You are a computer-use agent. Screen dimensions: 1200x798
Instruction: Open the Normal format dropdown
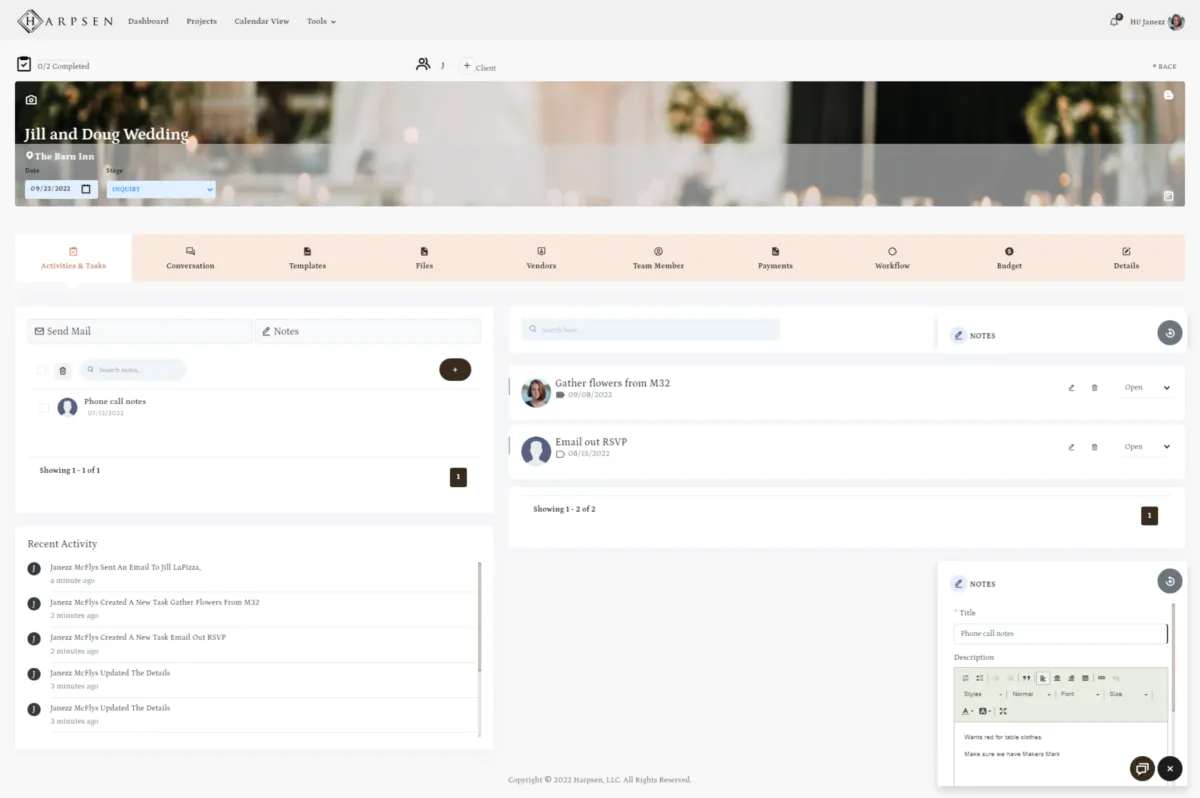pyautogui.click(x=1031, y=694)
